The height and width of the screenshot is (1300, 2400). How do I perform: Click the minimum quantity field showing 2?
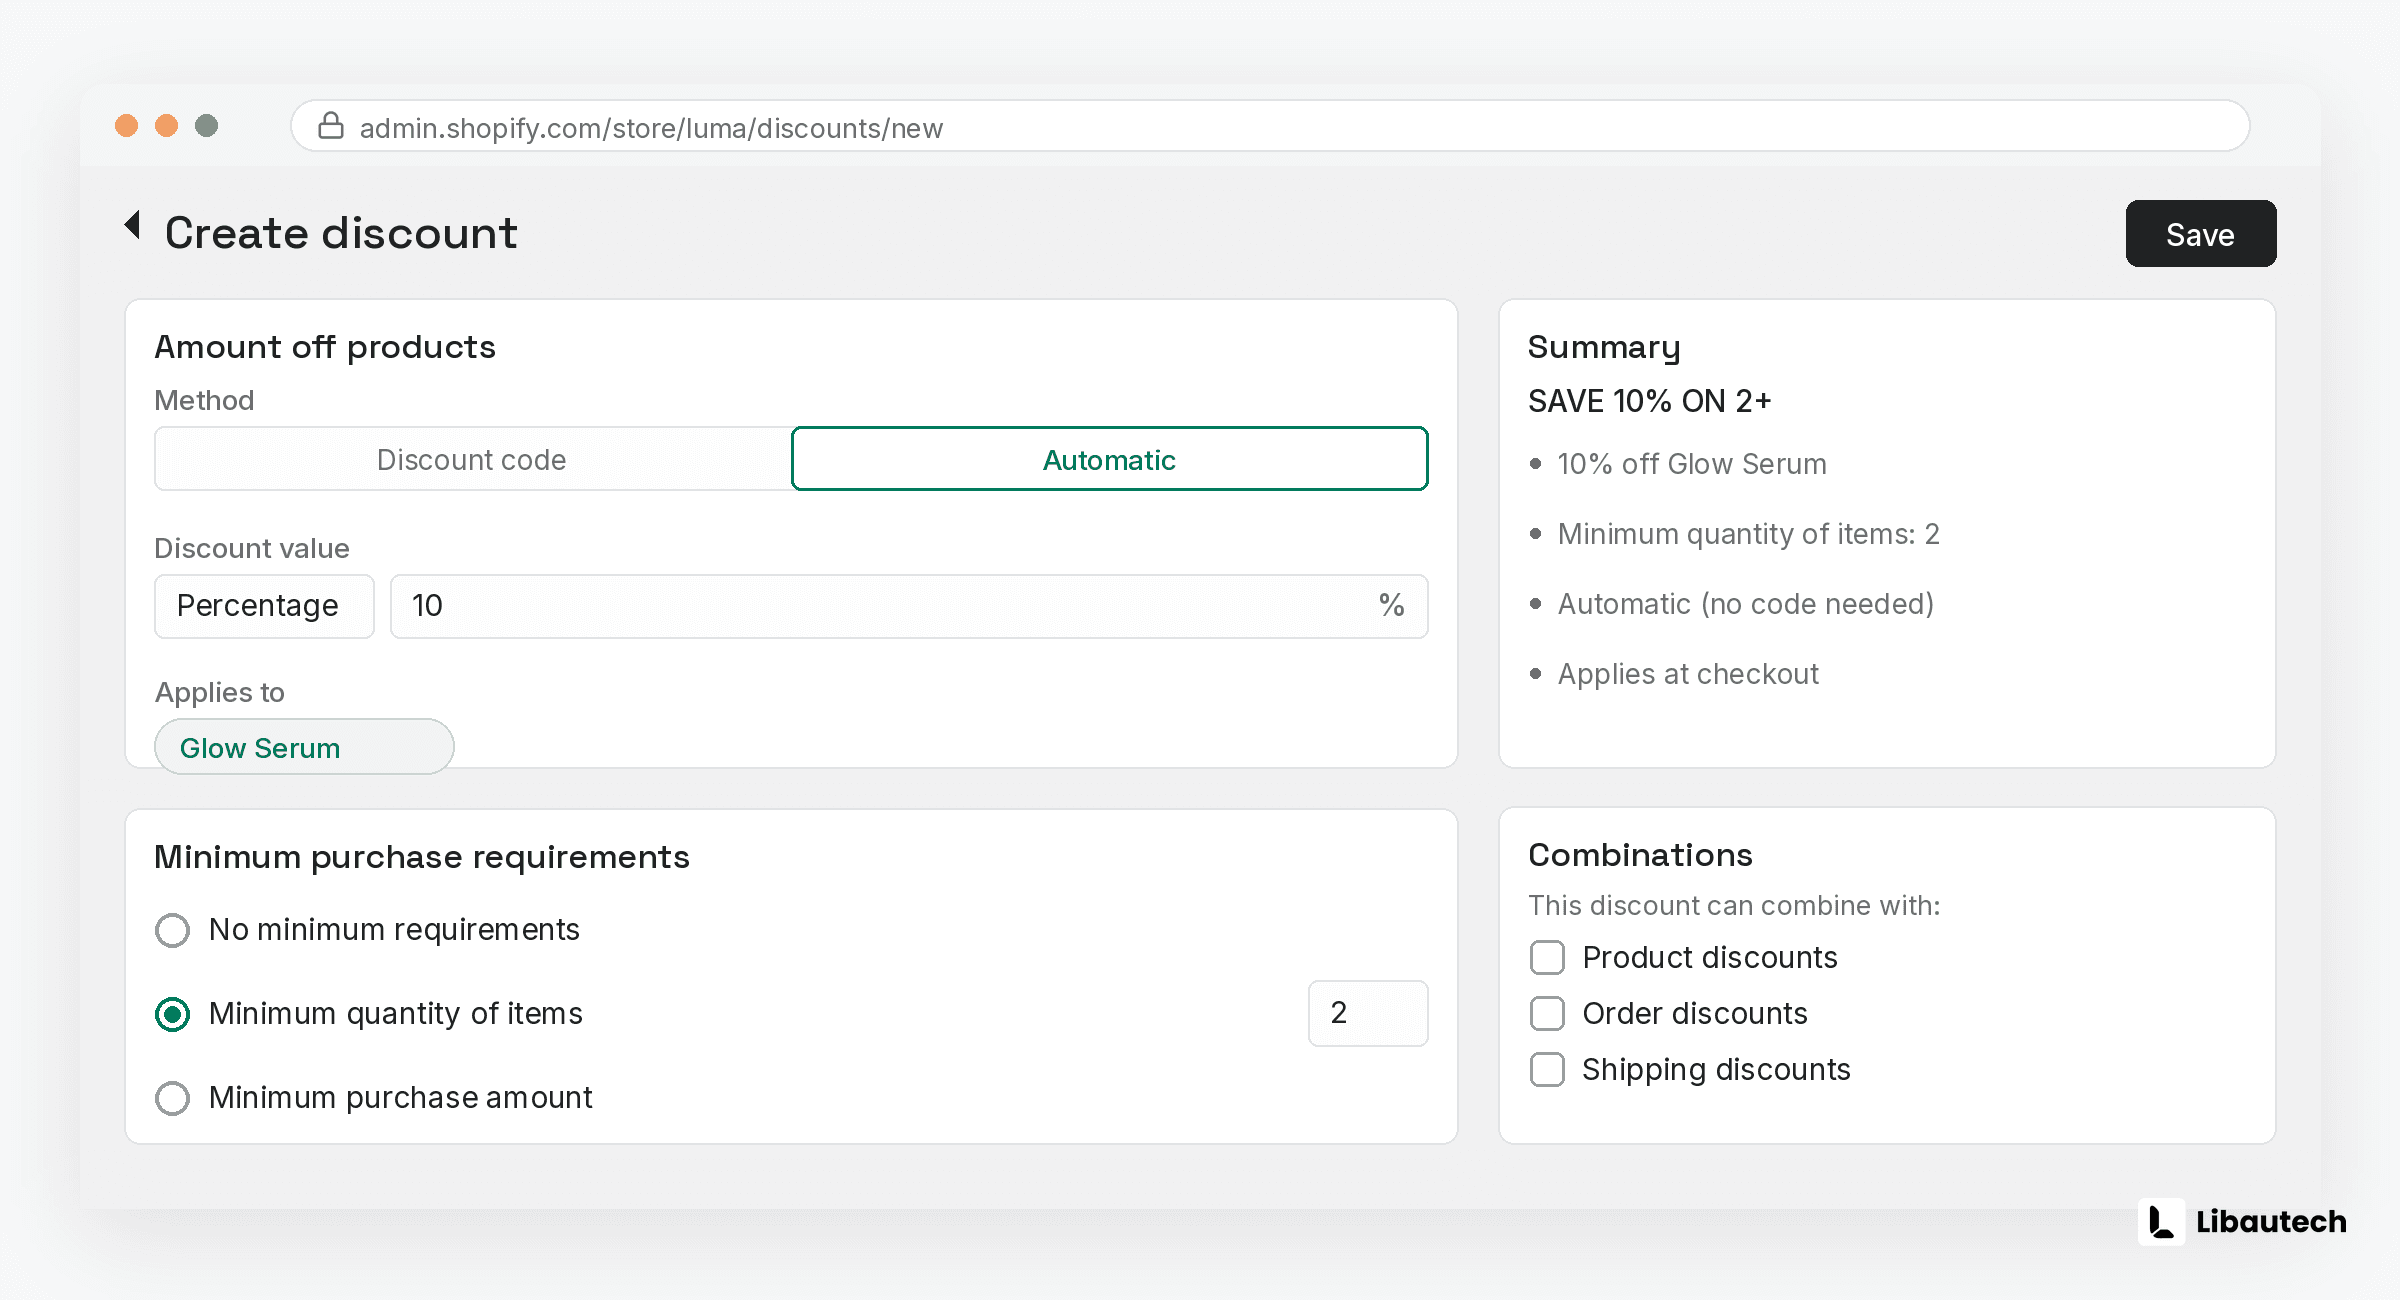pyautogui.click(x=1368, y=1013)
